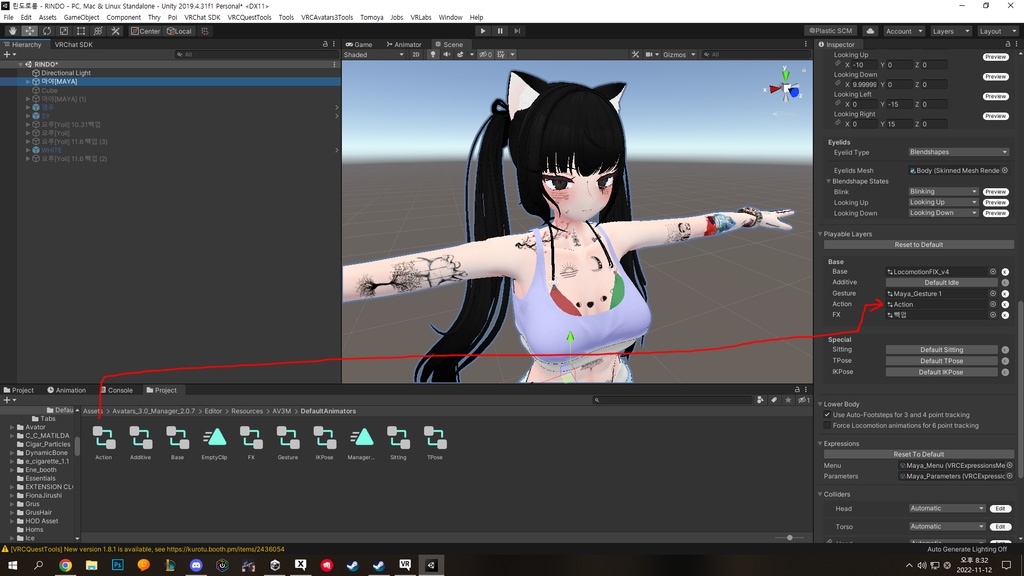Open the Console tab

pyautogui.click(x=117, y=390)
